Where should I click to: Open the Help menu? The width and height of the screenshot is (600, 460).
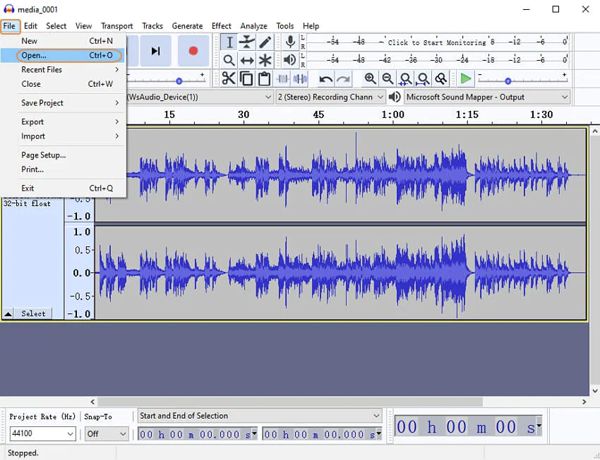click(x=311, y=26)
